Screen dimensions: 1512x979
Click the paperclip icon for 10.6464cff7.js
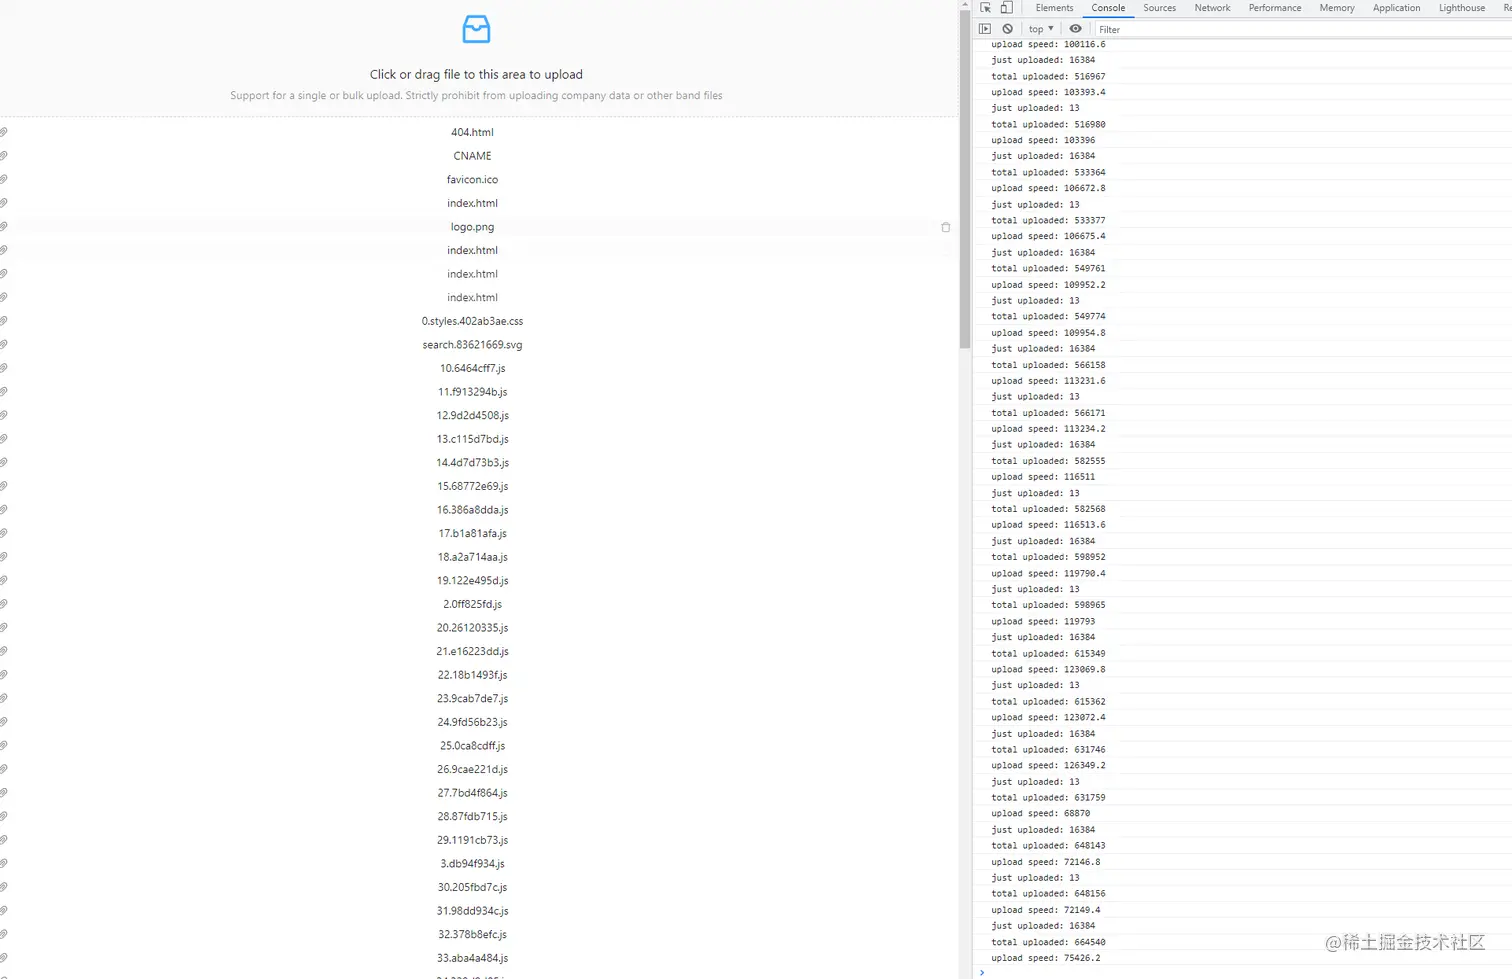(4, 368)
